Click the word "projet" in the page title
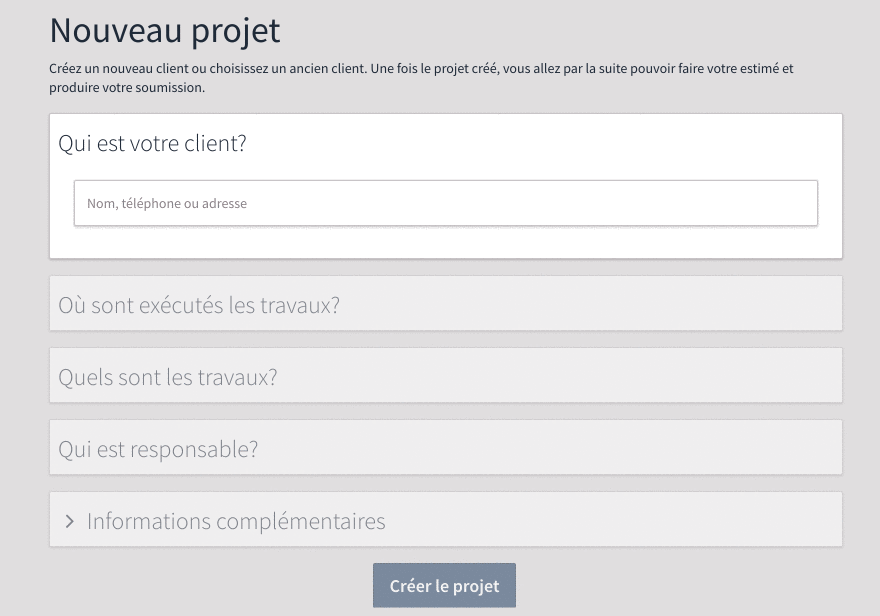Image resolution: width=880 pixels, height=616 pixels. click(x=238, y=30)
